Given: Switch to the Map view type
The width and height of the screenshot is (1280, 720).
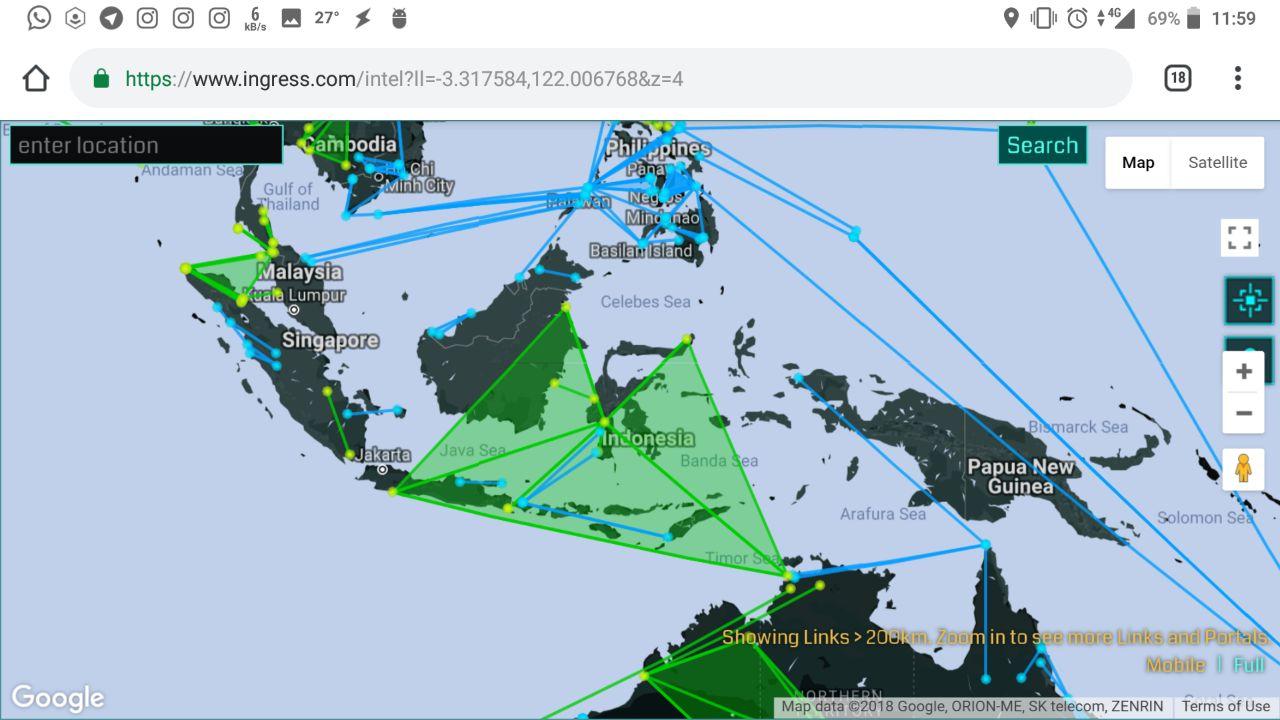Looking at the screenshot, I should pyautogui.click(x=1138, y=162).
